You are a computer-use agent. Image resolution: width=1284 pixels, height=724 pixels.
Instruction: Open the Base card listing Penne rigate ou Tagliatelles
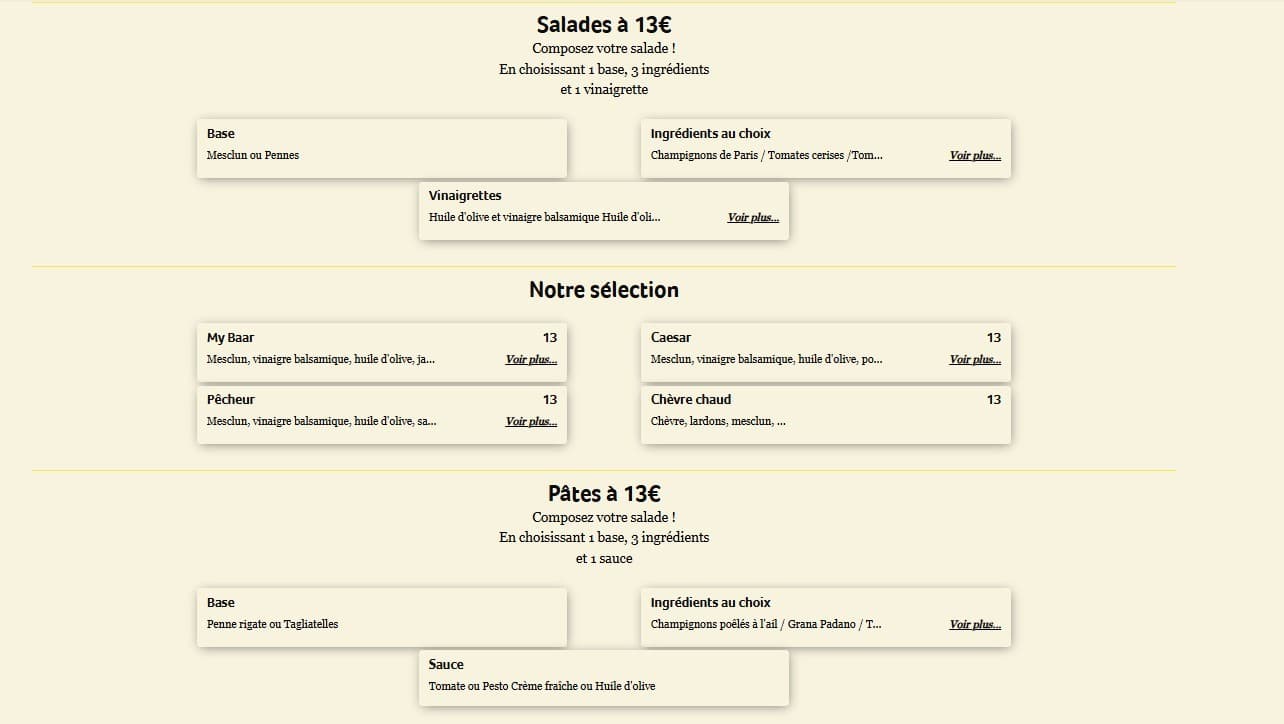point(382,617)
